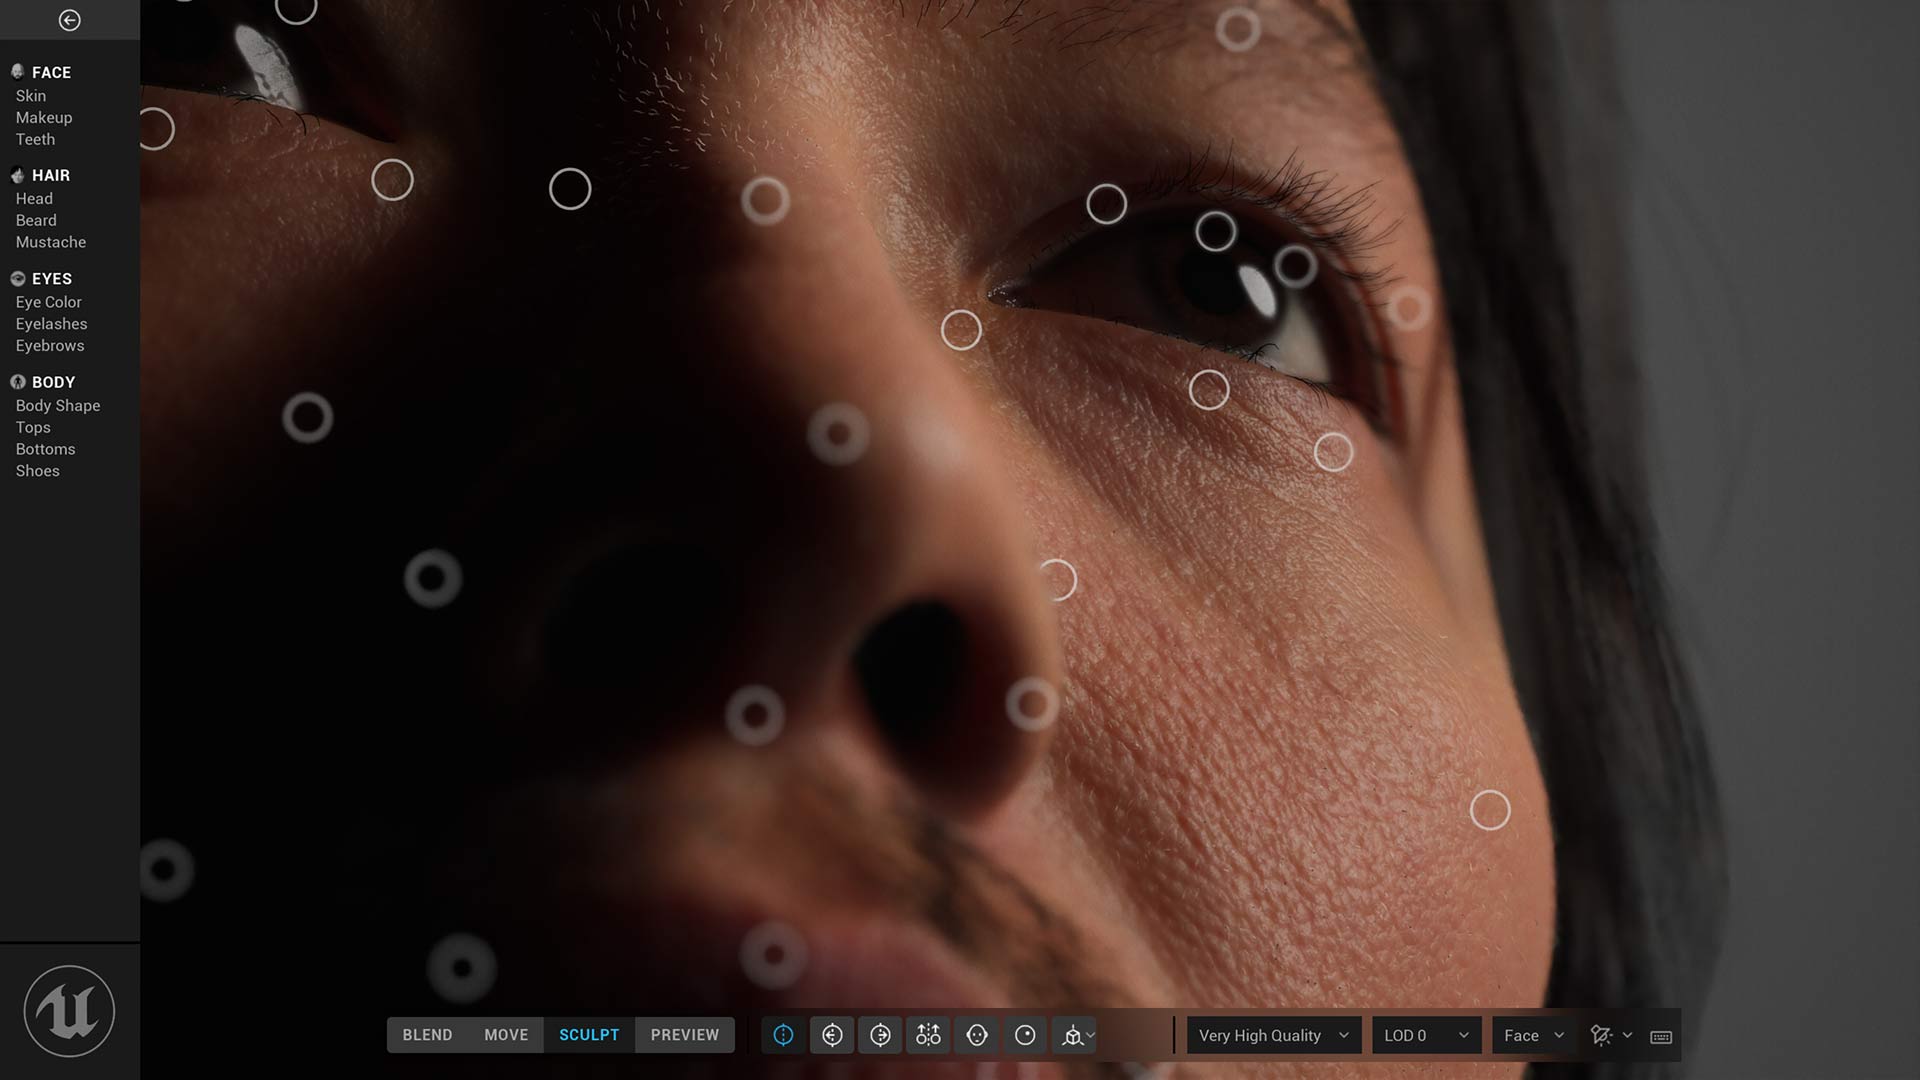Click the EYES heading label
The height and width of the screenshot is (1080, 1920).
pos(52,279)
